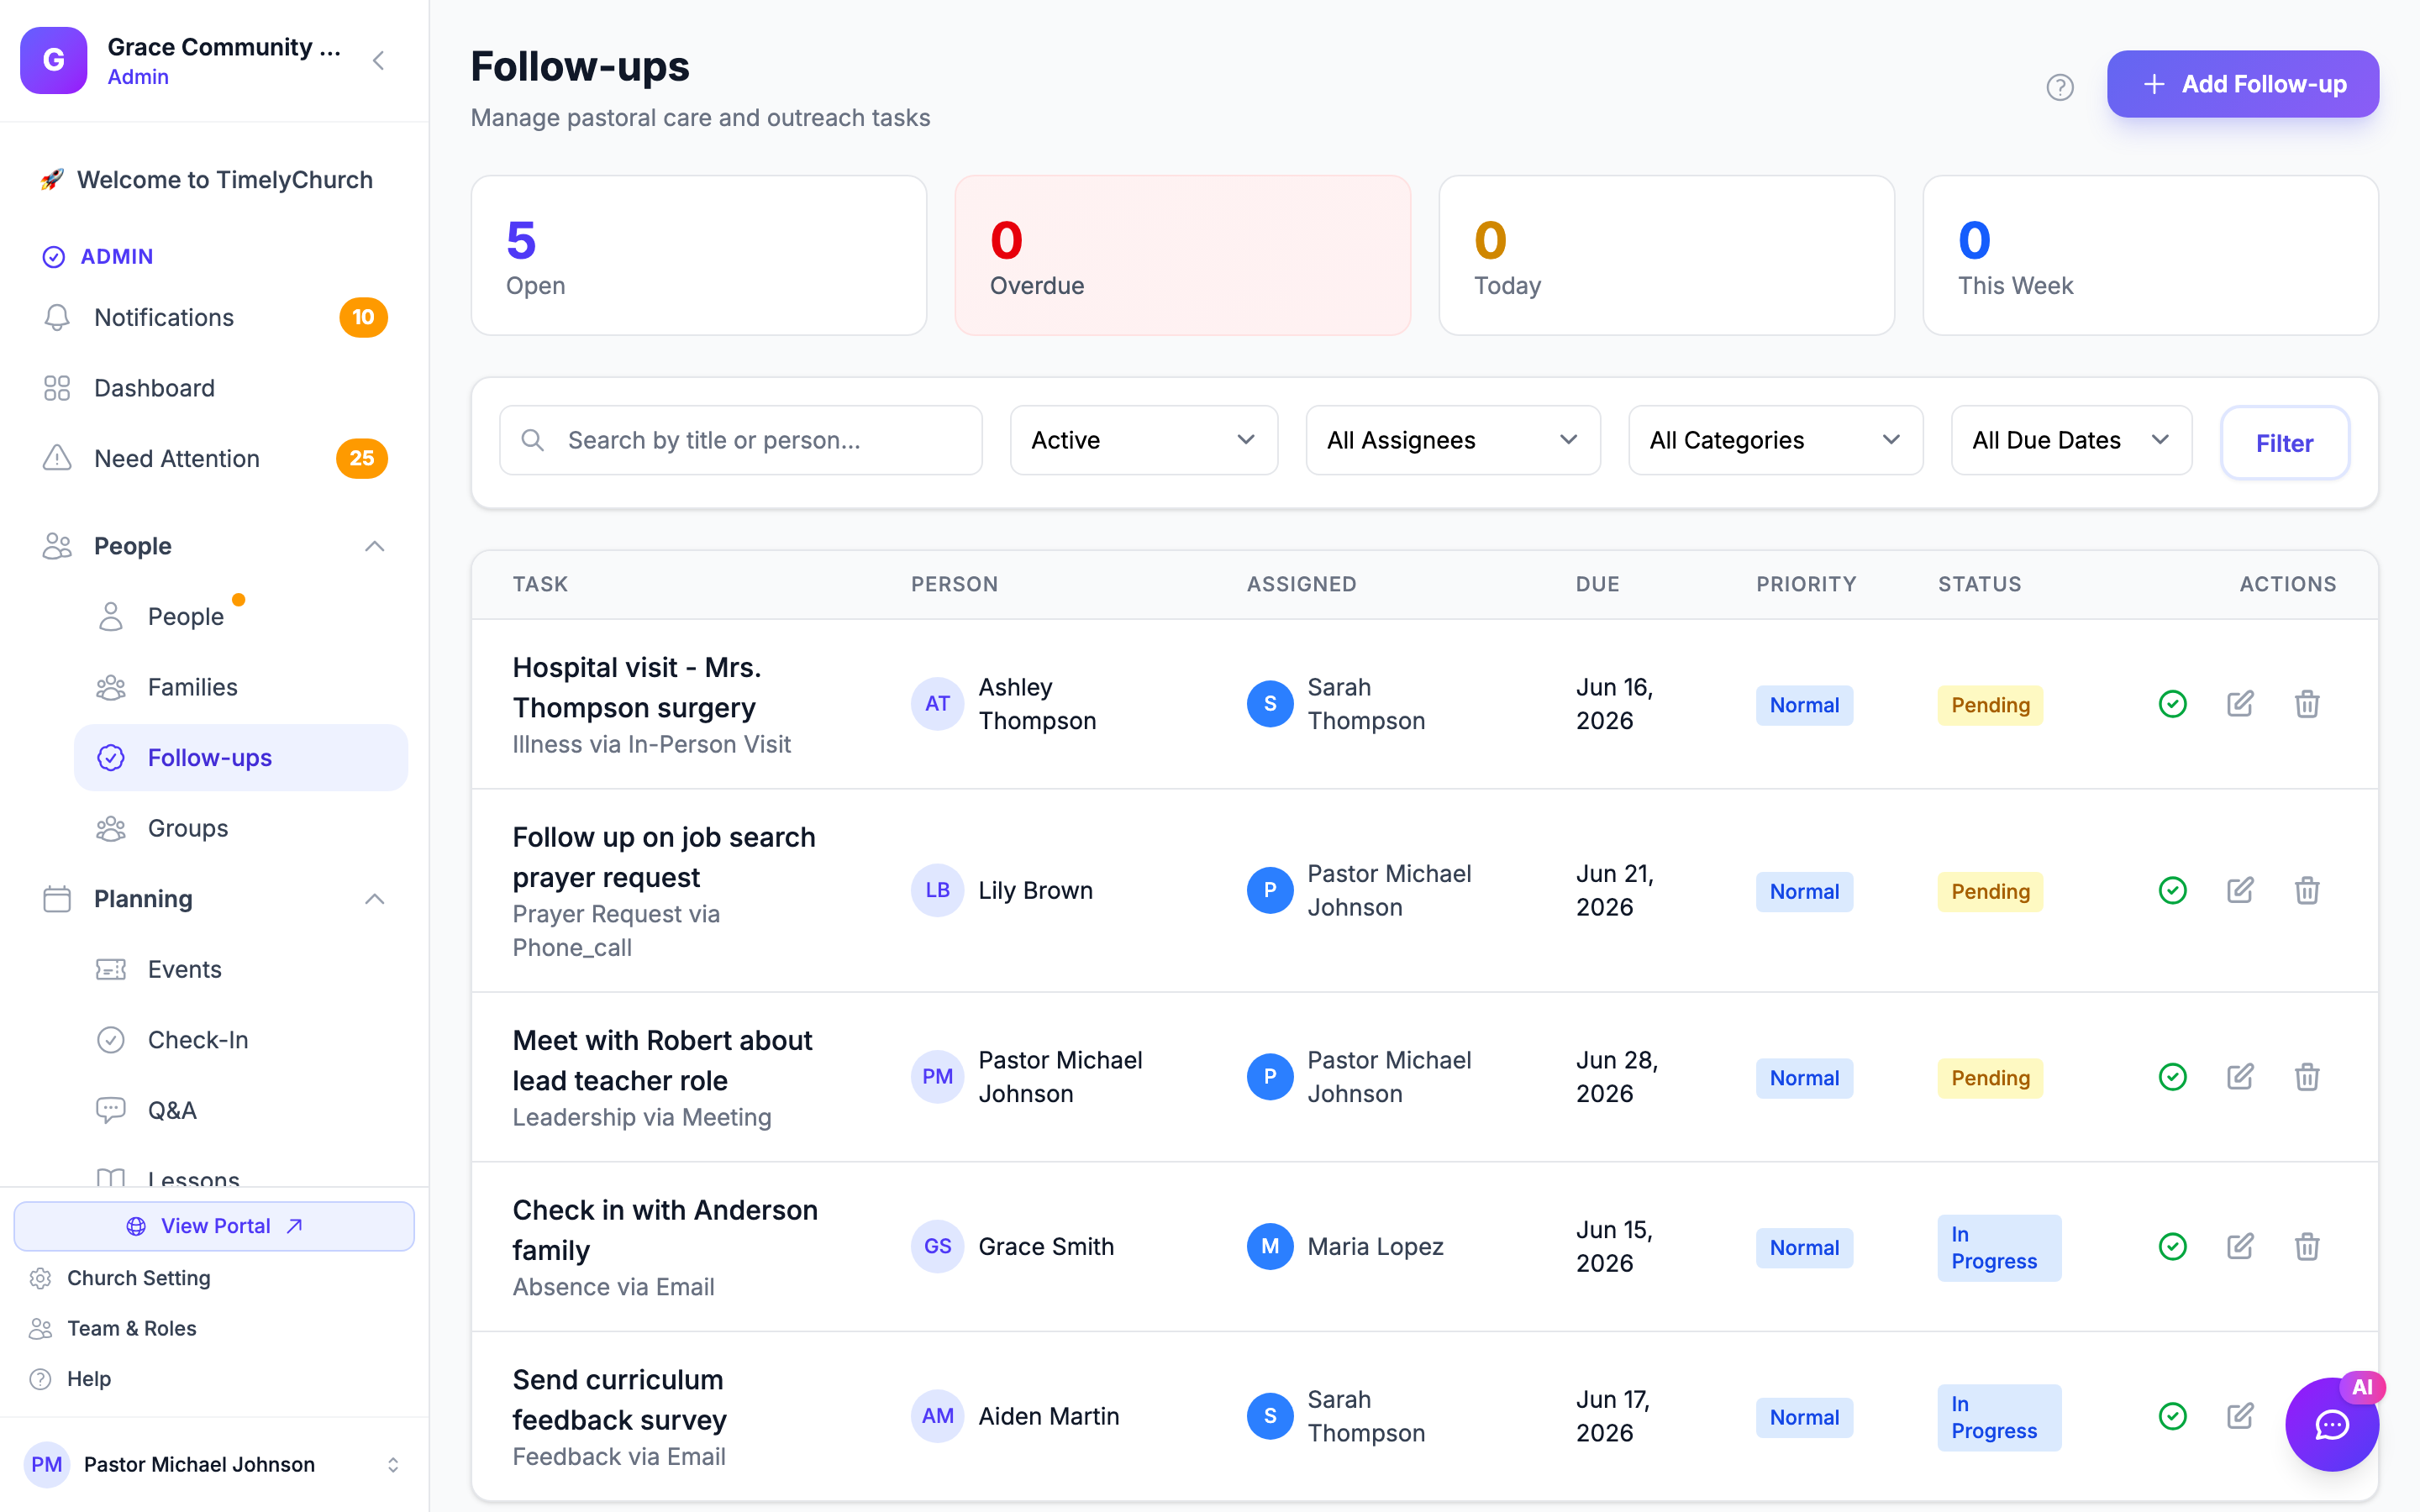Image resolution: width=2420 pixels, height=1512 pixels.
Task: Click the Pending status for Lily Brown
Action: (x=1990, y=891)
